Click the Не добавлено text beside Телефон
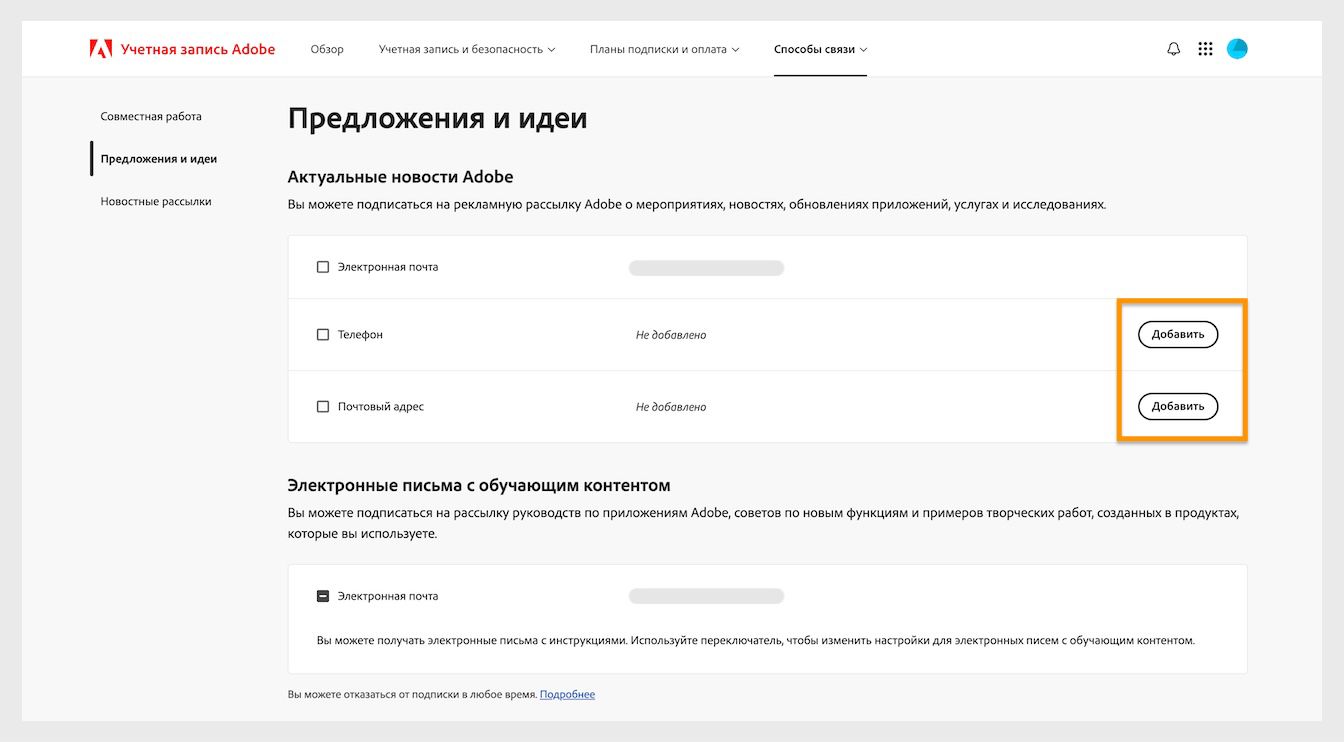1344x742 pixels. pyautogui.click(x=671, y=335)
